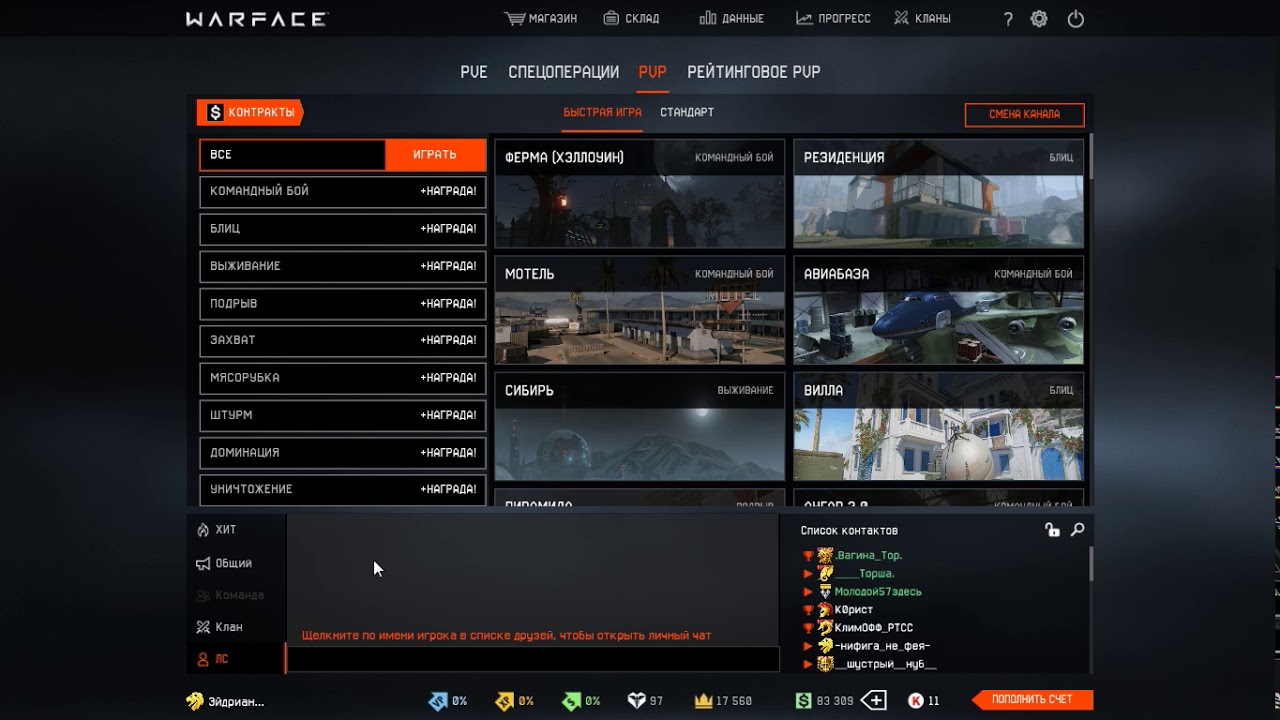This screenshot has height=720, width=1280.
Task: Click the VP booster 0% icon
Action: tap(437, 701)
